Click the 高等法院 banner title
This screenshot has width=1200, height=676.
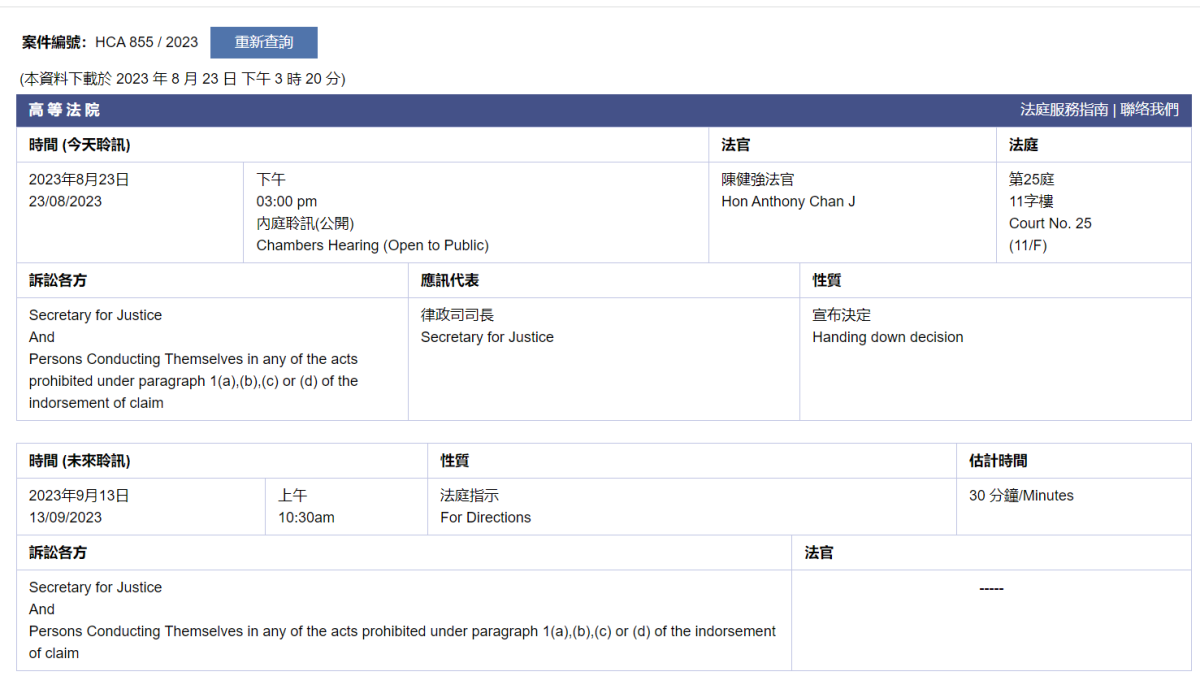coord(65,110)
